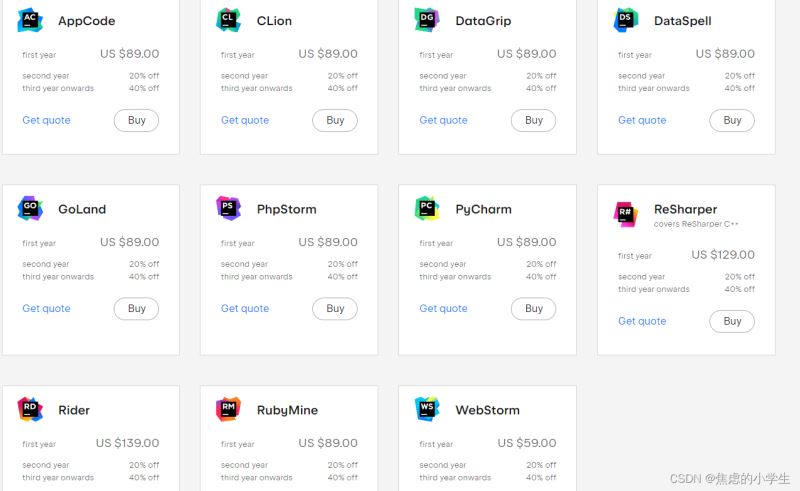Click the DataGrip product icon
800x491 pixels.
point(427,20)
